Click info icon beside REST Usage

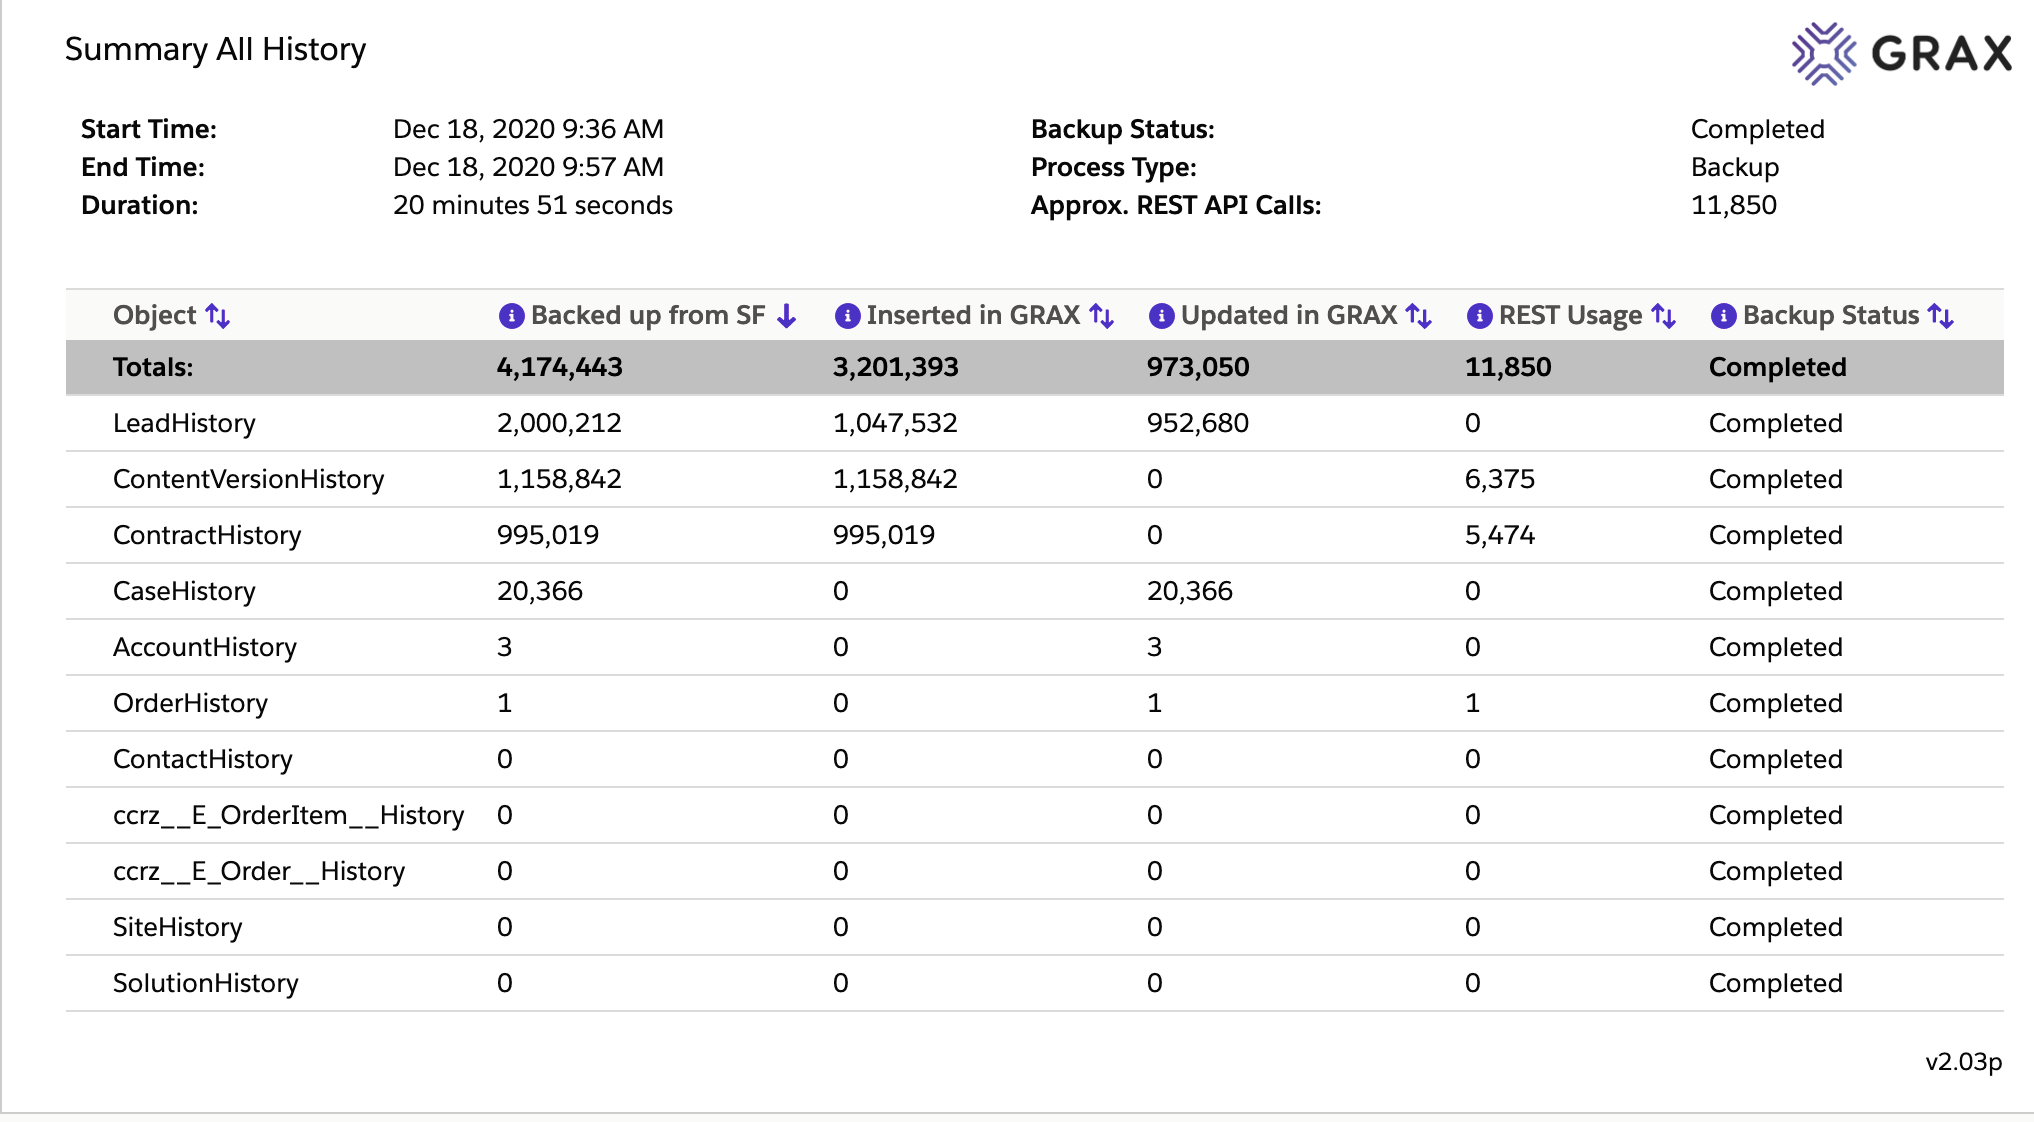[x=1479, y=316]
